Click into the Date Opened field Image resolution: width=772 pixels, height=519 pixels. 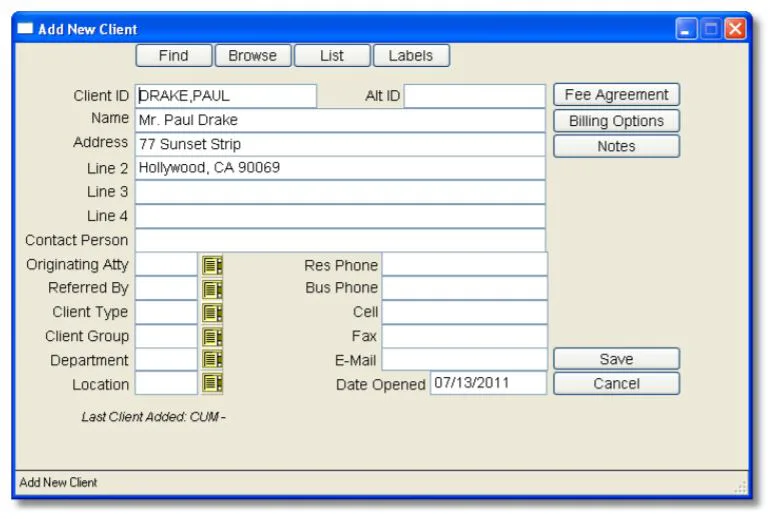pyautogui.click(x=488, y=383)
